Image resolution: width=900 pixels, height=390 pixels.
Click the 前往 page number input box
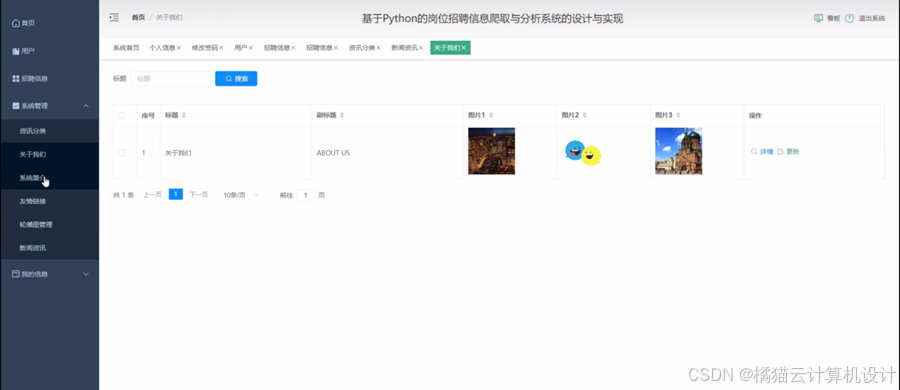pyautogui.click(x=305, y=195)
